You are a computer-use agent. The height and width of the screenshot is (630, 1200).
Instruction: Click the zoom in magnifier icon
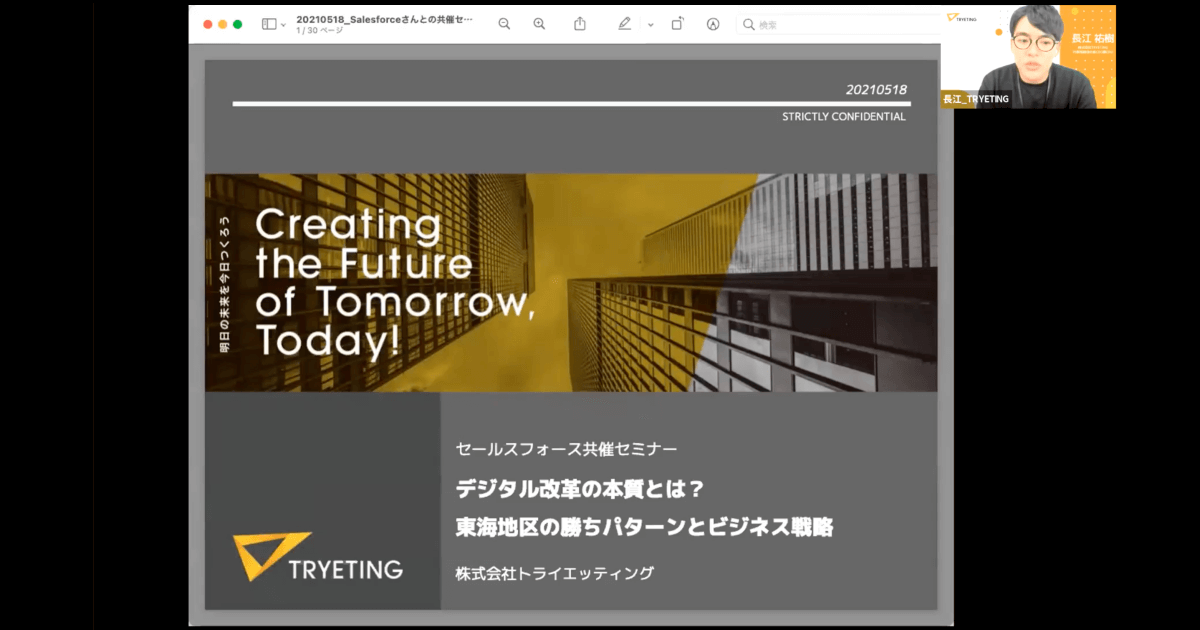pos(539,24)
